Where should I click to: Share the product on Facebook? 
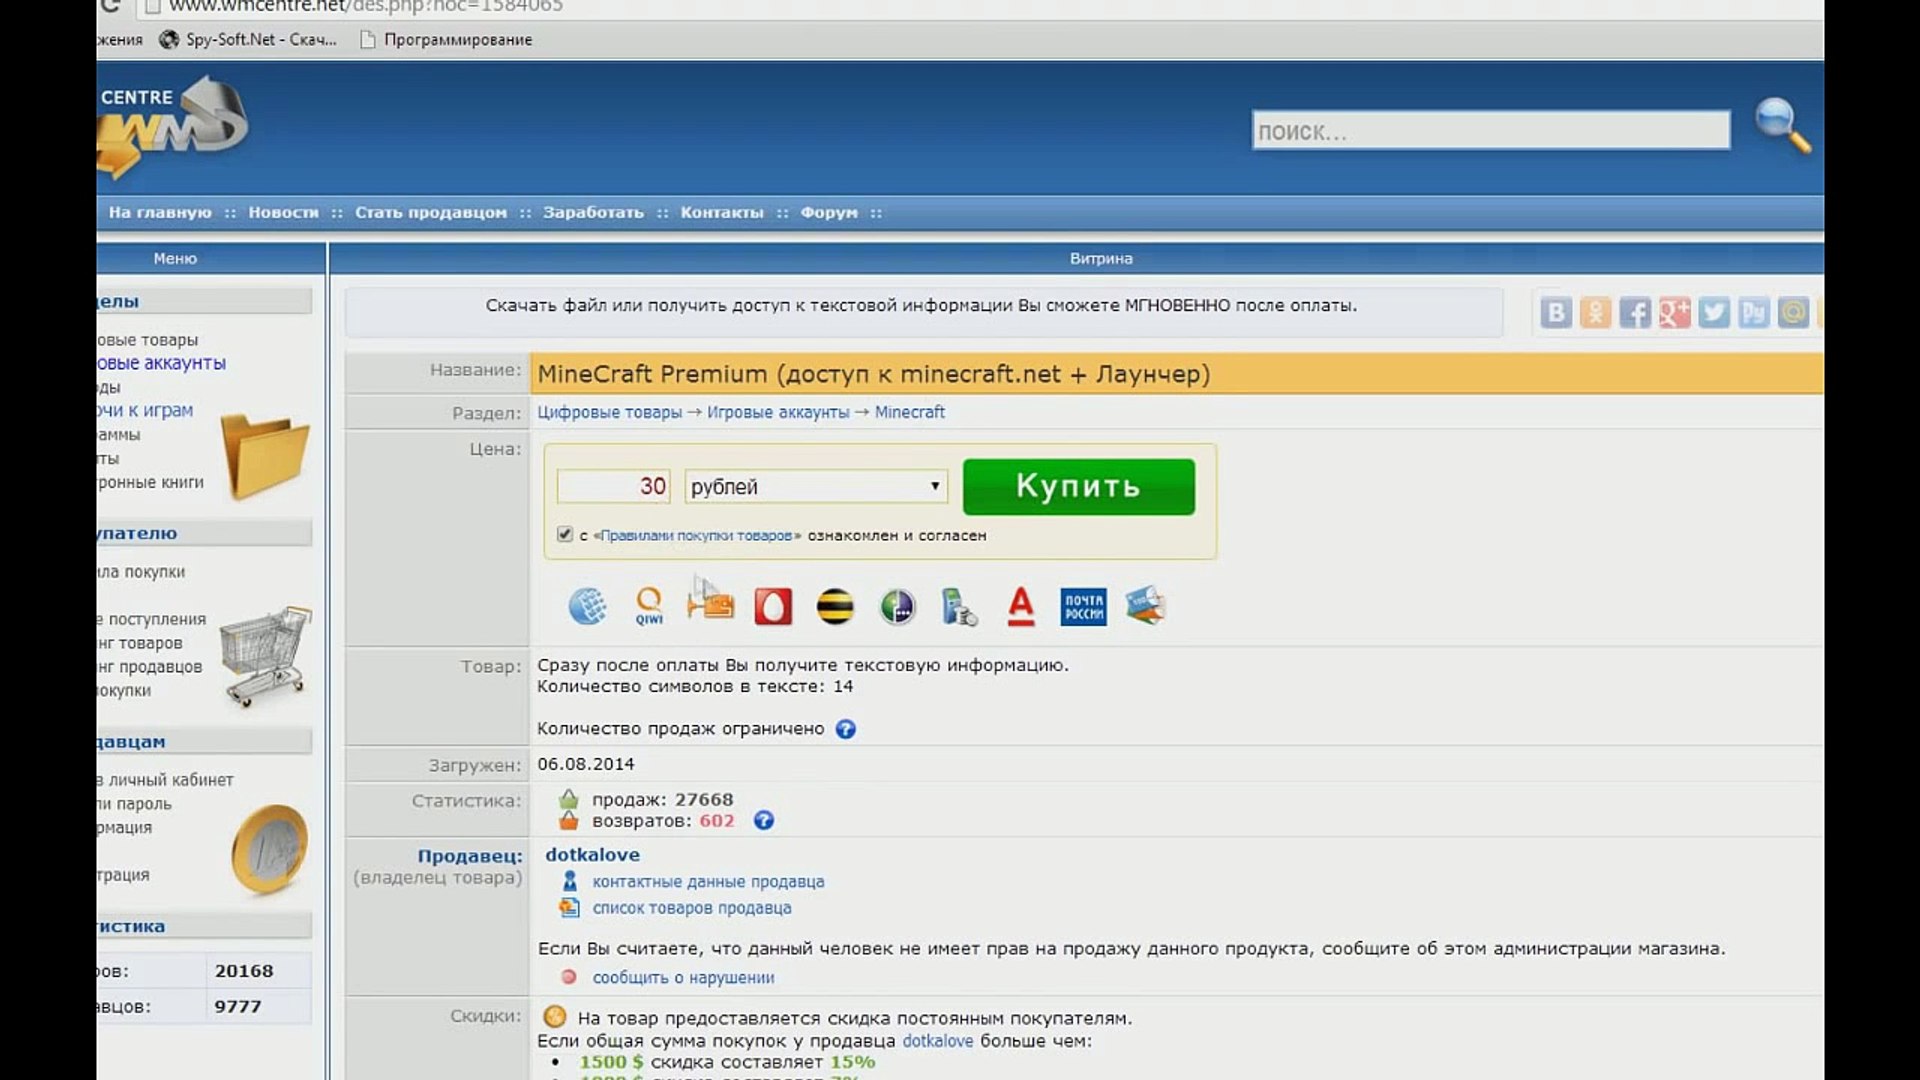pyautogui.click(x=1635, y=313)
